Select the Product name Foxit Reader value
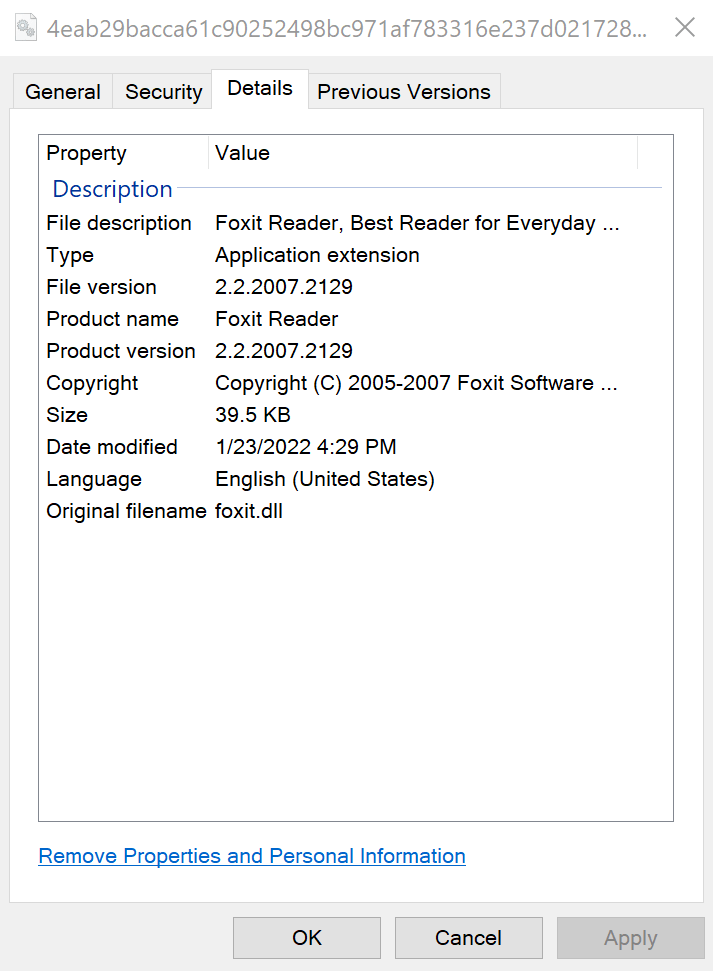713x971 pixels. point(277,319)
